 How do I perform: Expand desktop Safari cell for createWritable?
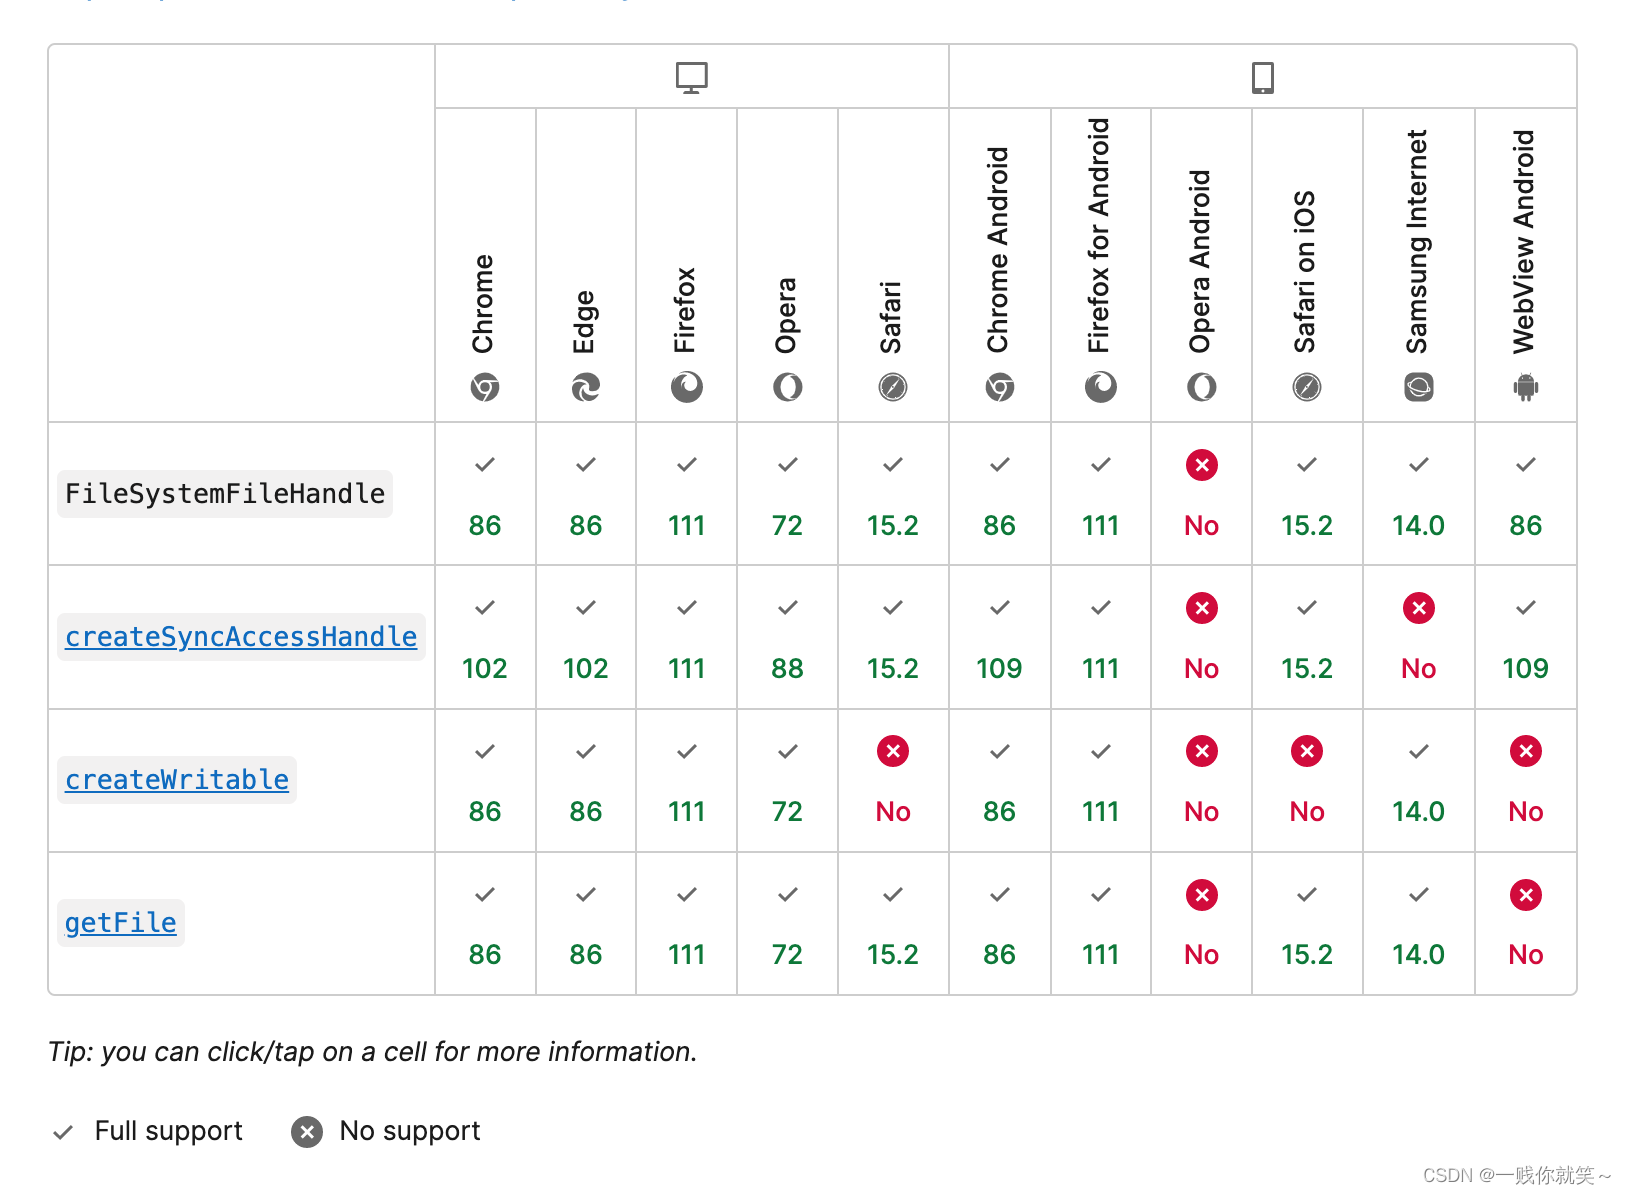[x=893, y=781]
